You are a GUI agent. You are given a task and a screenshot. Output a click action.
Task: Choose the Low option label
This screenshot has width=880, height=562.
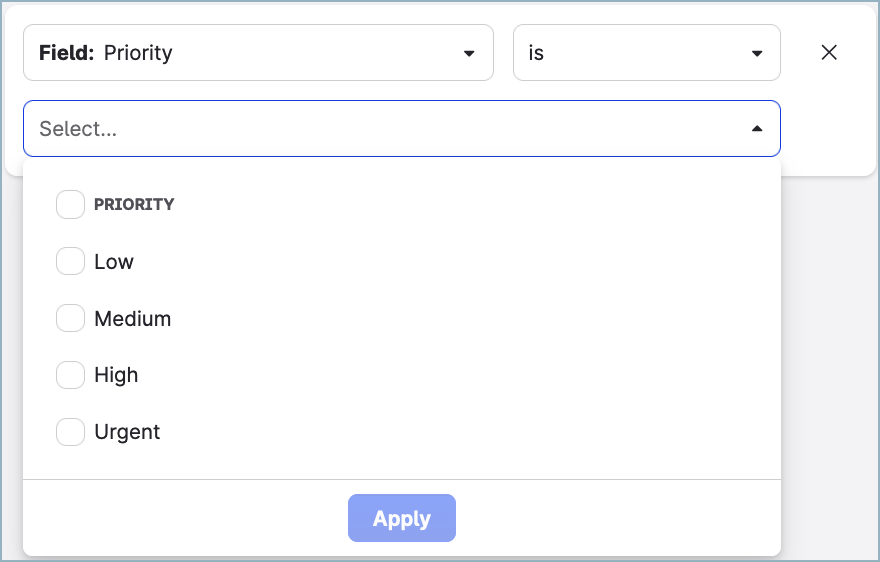(x=114, y=262)
